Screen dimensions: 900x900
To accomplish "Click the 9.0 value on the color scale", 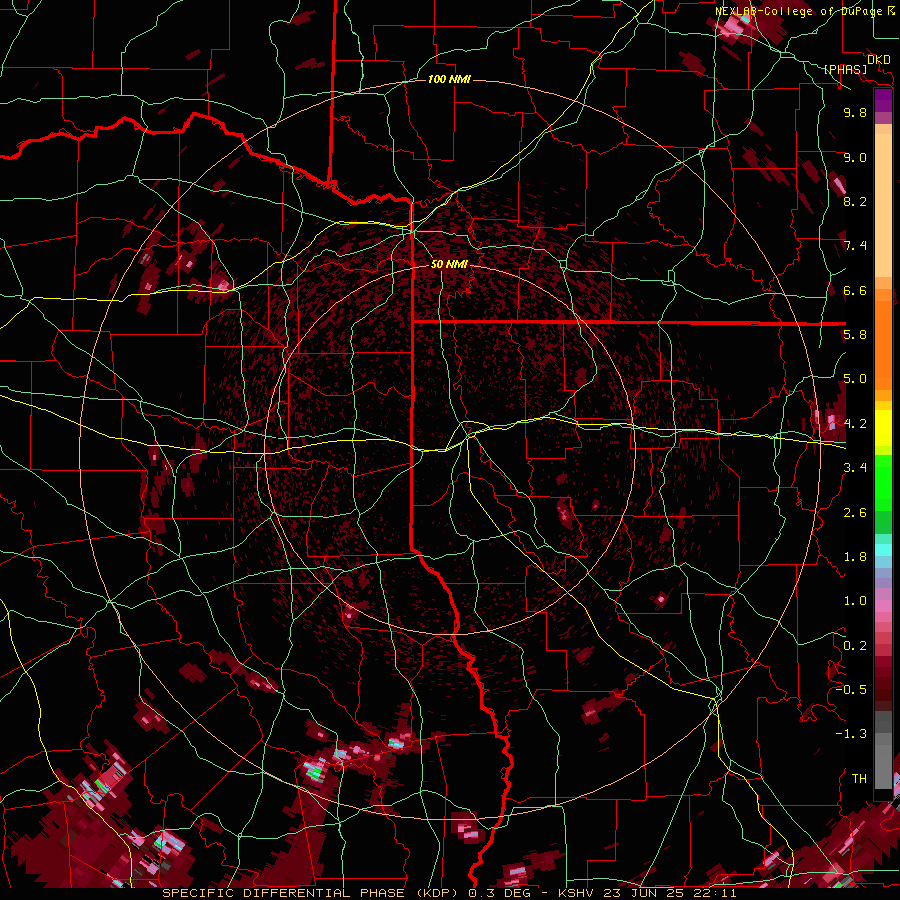I will 855,157.
